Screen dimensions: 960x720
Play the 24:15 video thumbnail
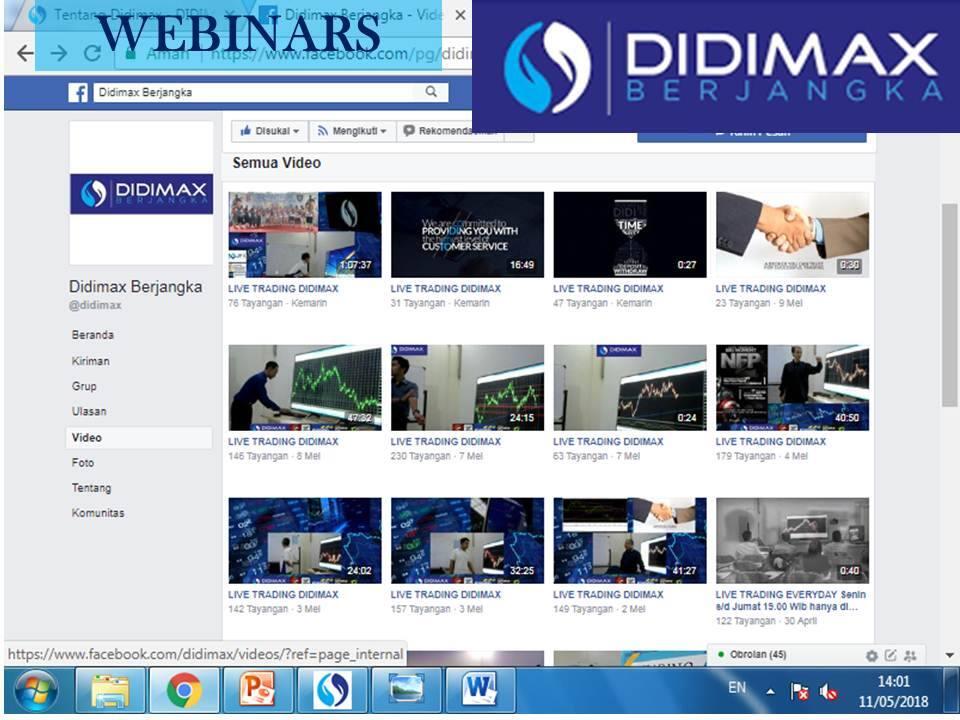click(x=467, y=388)
